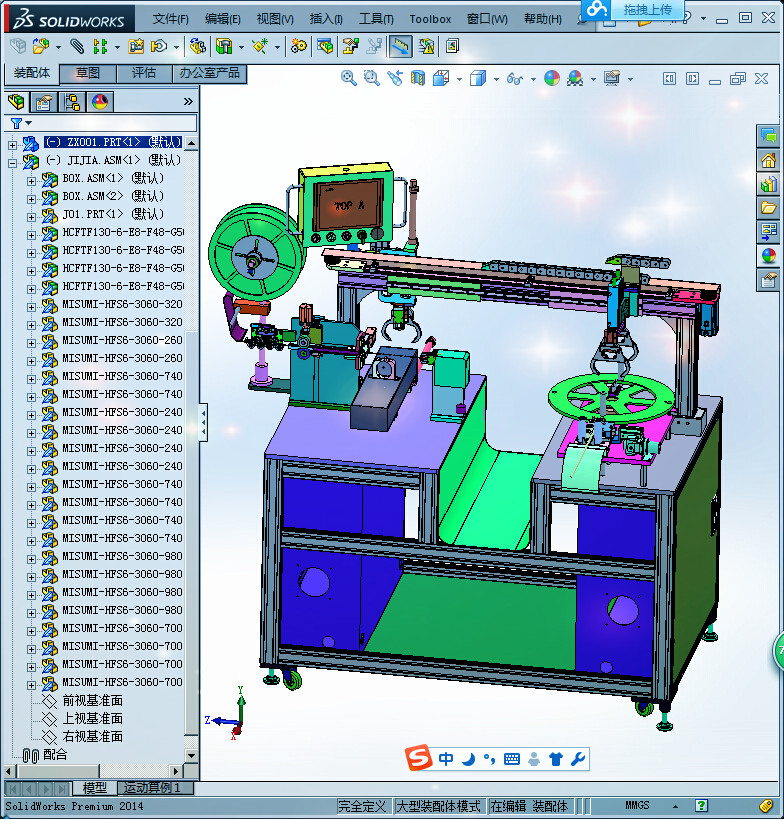
Task: Toggle the Section View icon
Action: tap(418, 79)
